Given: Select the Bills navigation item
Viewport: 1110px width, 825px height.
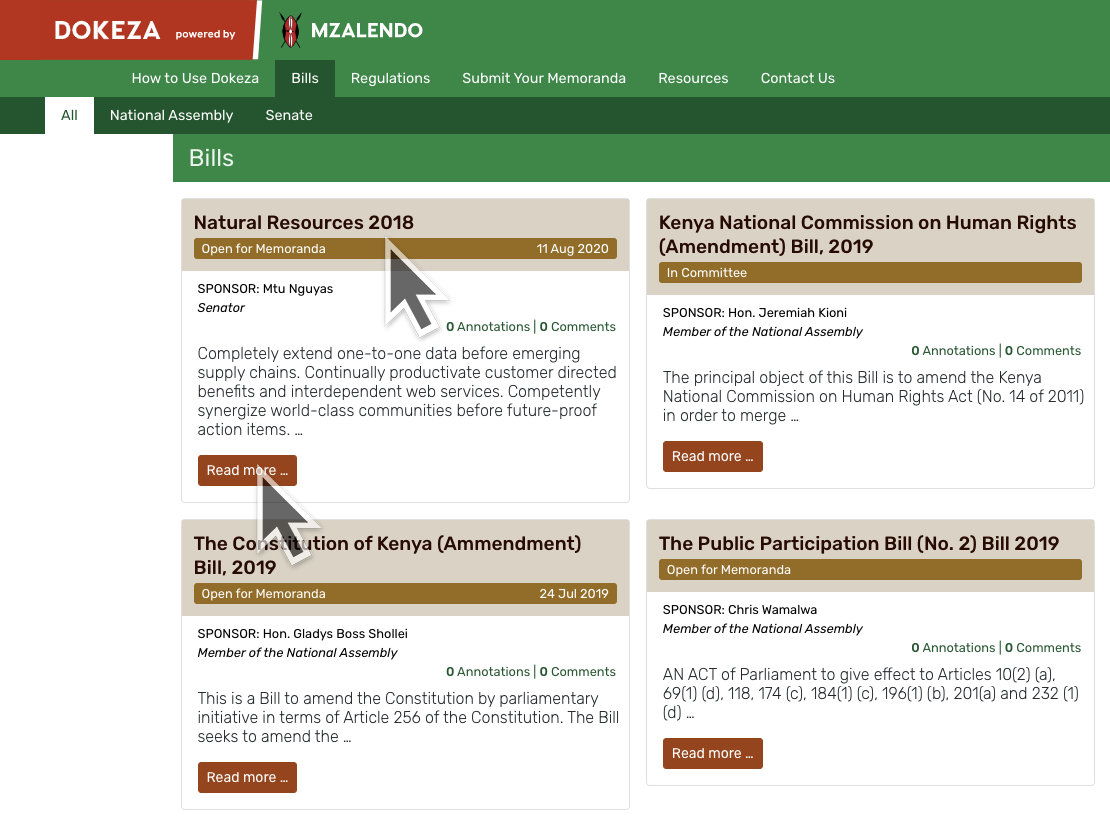Looking at the screenshot, I should pos(305,78).
